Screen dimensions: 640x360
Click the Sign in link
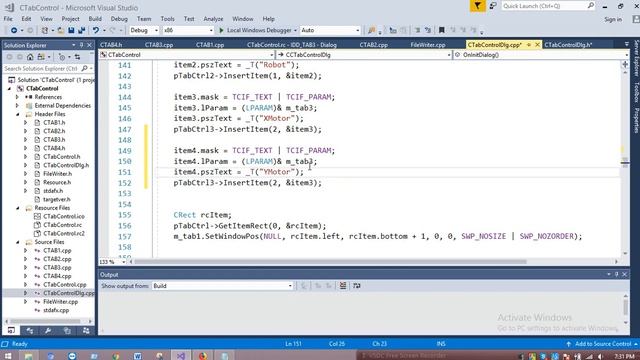coord(613,19)
